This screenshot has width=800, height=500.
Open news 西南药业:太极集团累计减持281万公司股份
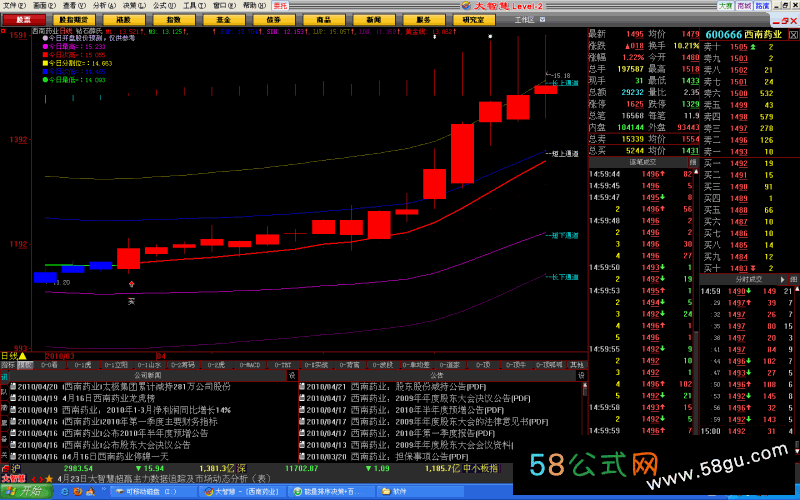[x=146, y=387]
